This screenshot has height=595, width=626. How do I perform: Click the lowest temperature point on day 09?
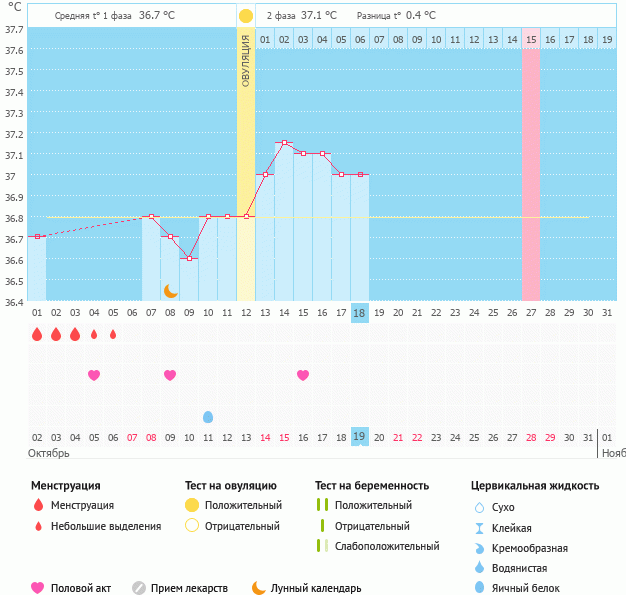coord(189,258)
